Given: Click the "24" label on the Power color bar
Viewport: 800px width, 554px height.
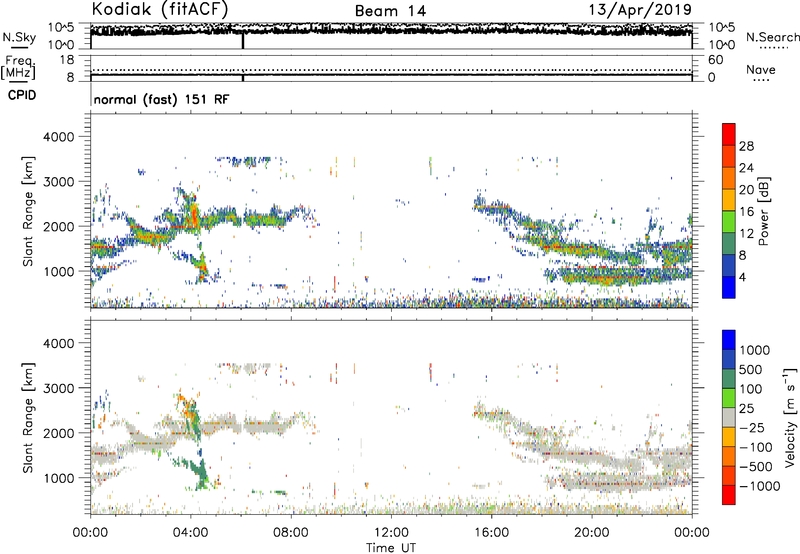Looking at the screenshot, I should (x=746, y=168).
